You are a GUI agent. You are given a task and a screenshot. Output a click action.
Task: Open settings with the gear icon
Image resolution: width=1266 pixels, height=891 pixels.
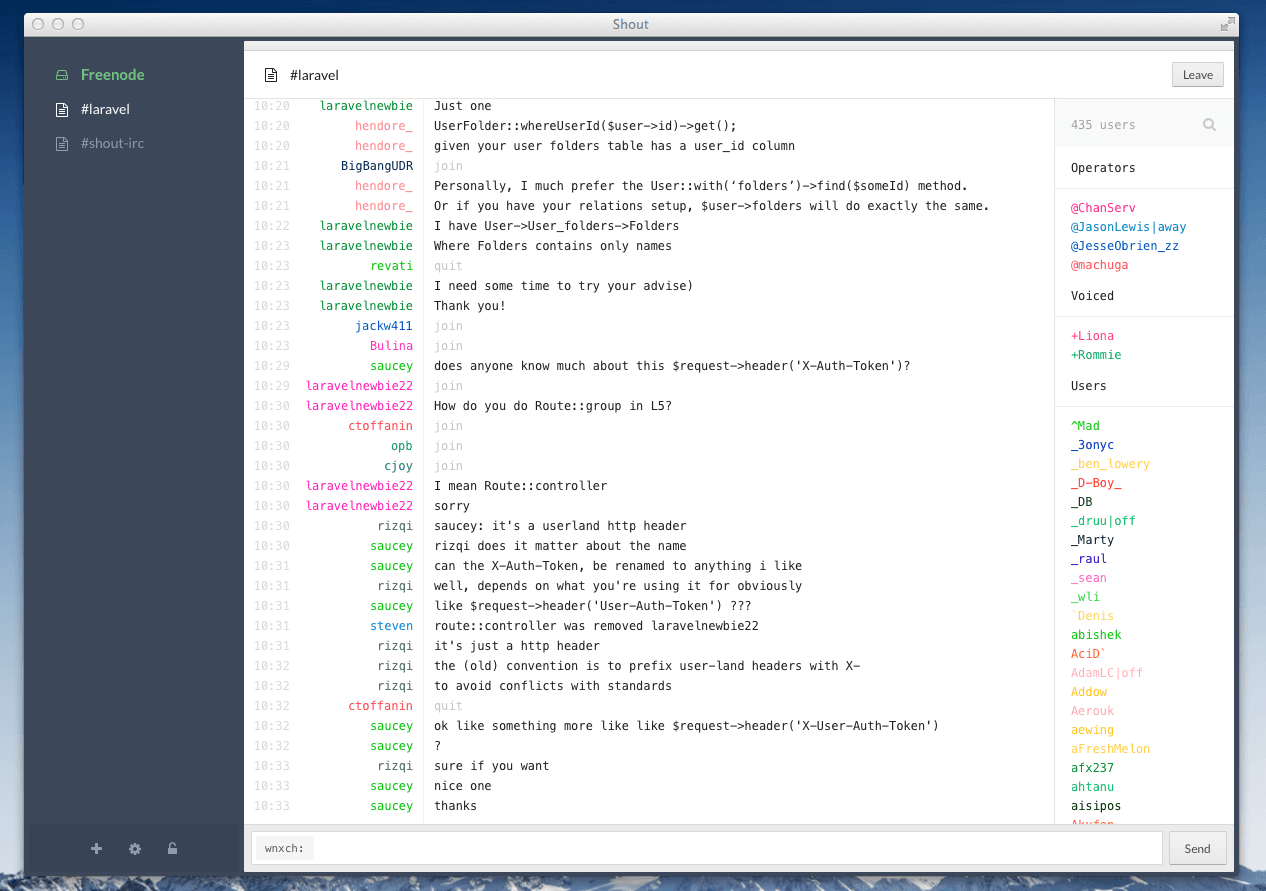[x=135, y=849]
